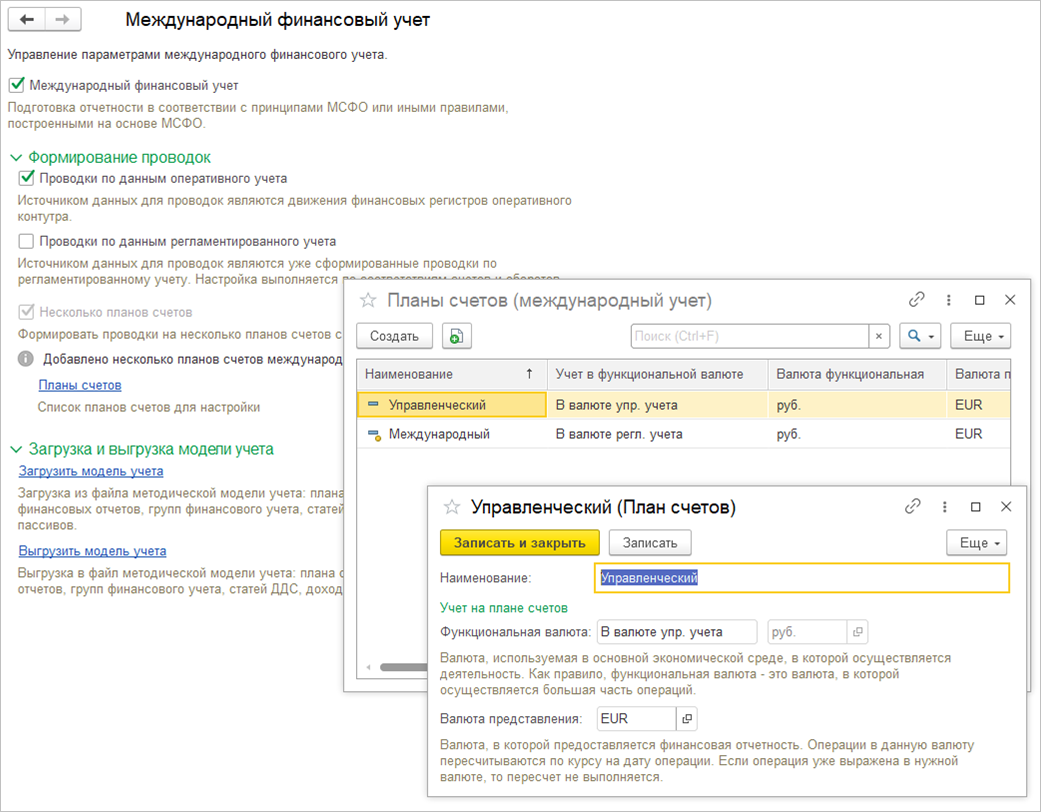The image size is (1041, 812).
Task: Click the Наименование input with Управленческий
Action: (x=802, y=578)
